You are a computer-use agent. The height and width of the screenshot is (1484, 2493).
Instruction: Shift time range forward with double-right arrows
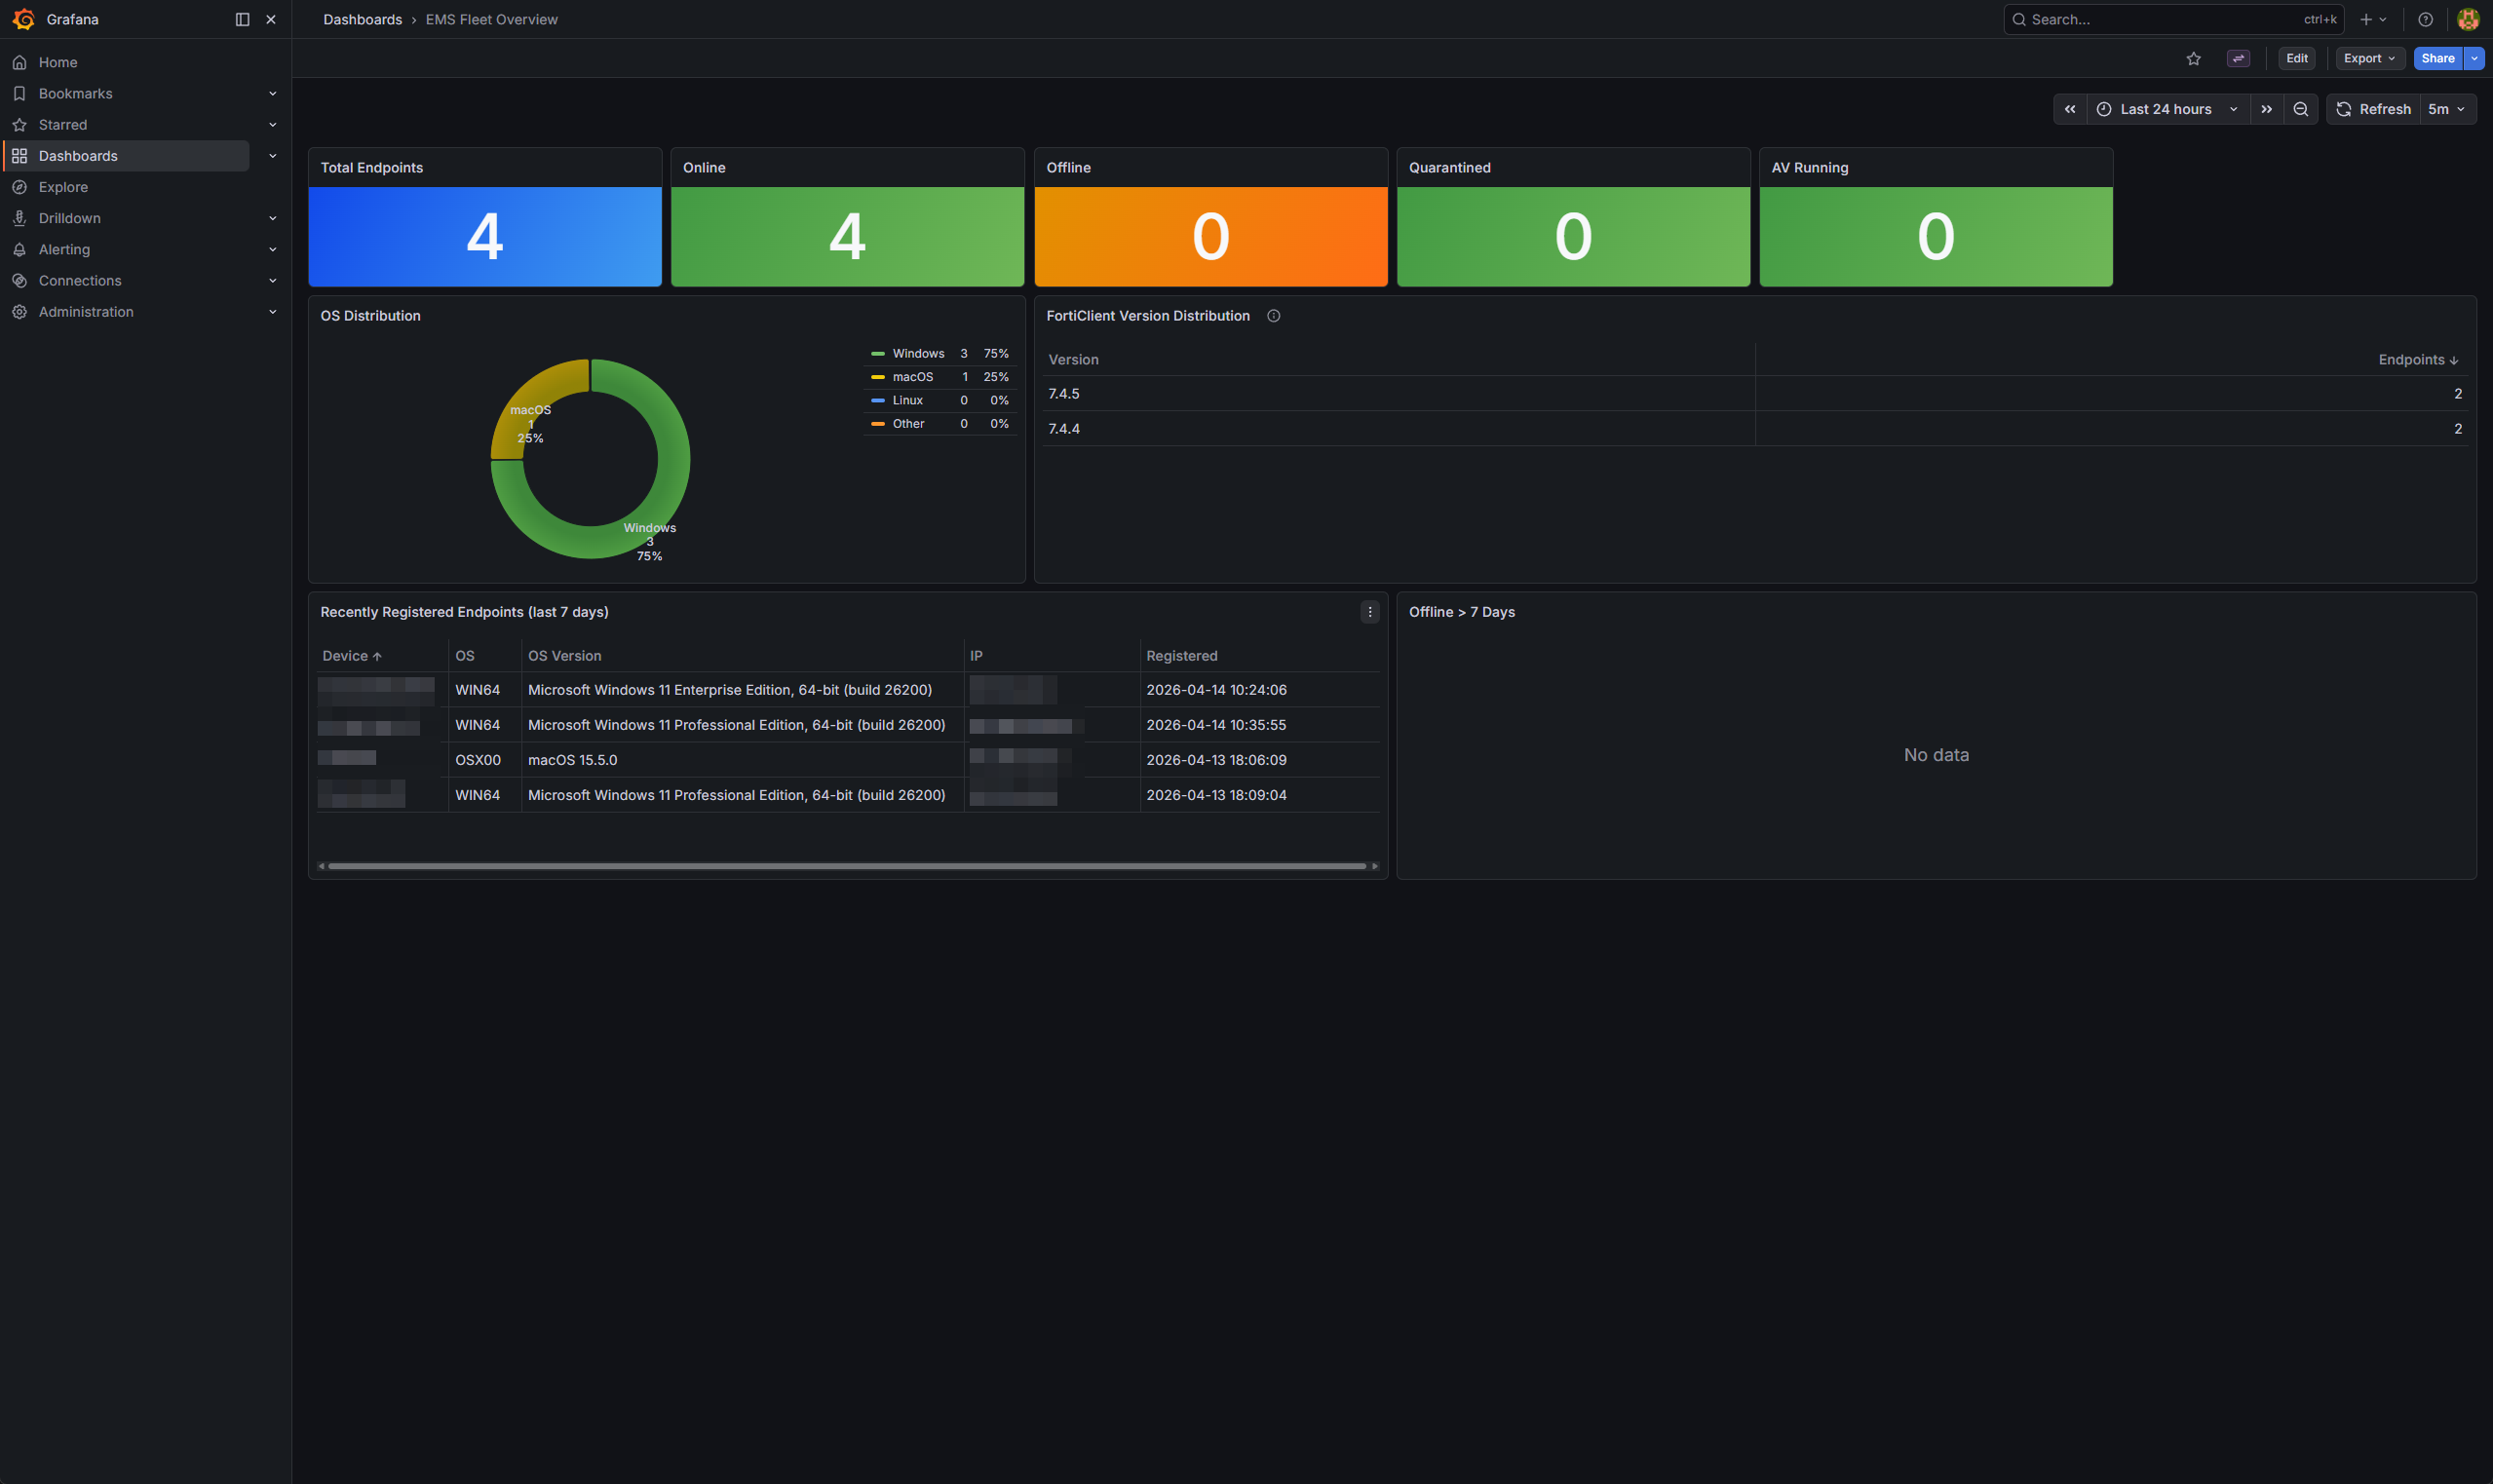(x=2266, y=110)
